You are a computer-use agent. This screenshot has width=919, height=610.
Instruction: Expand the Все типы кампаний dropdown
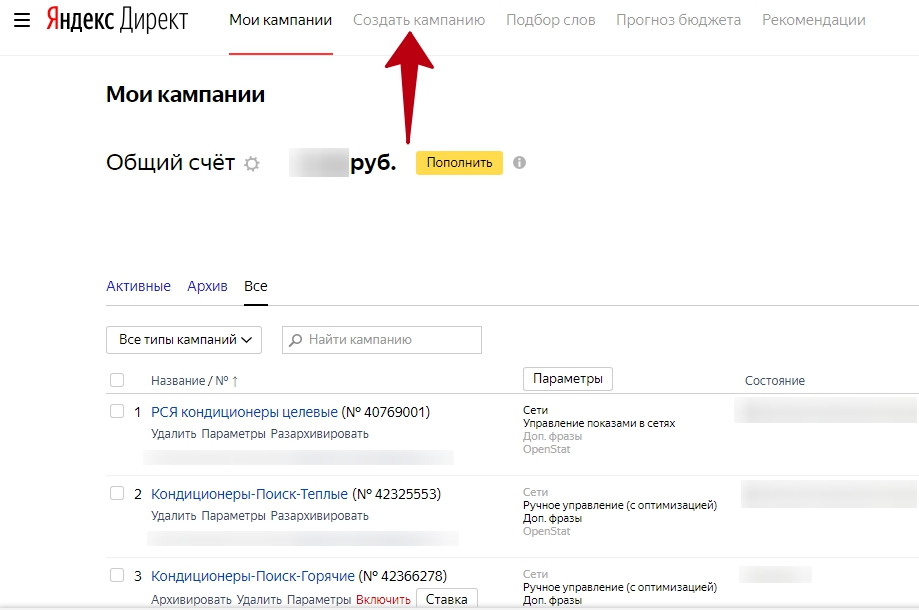184,340
